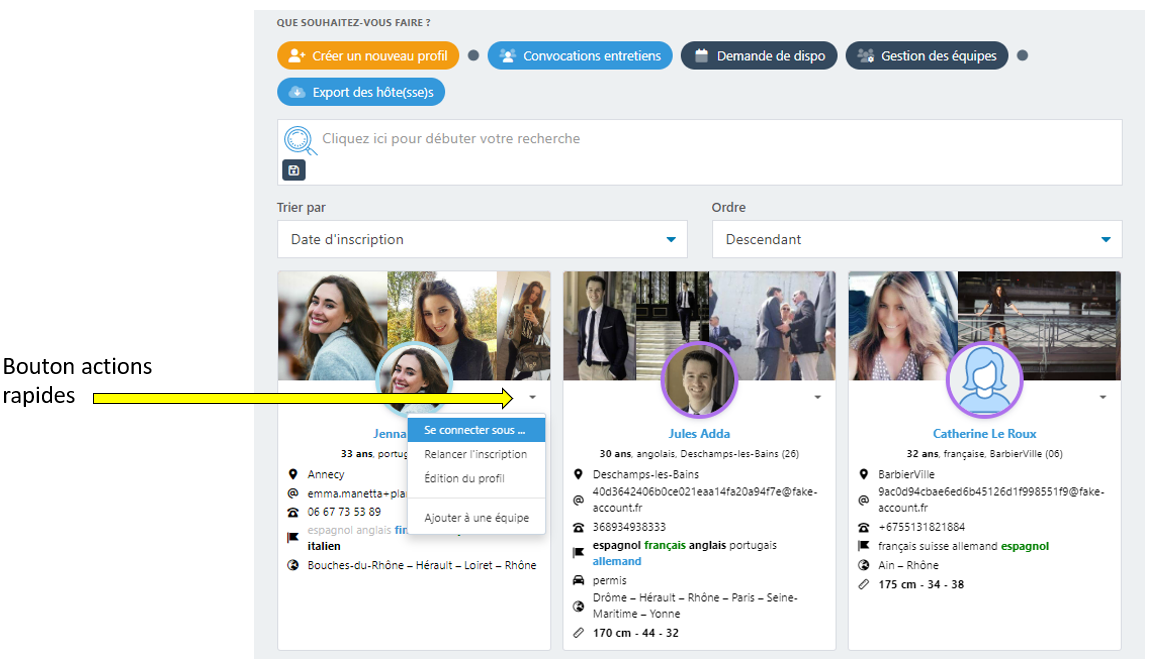1155x667 pixels.
Task: Open quick actions arrow on Catherine Le Roux's card
Action: [x=1103, y=397]
